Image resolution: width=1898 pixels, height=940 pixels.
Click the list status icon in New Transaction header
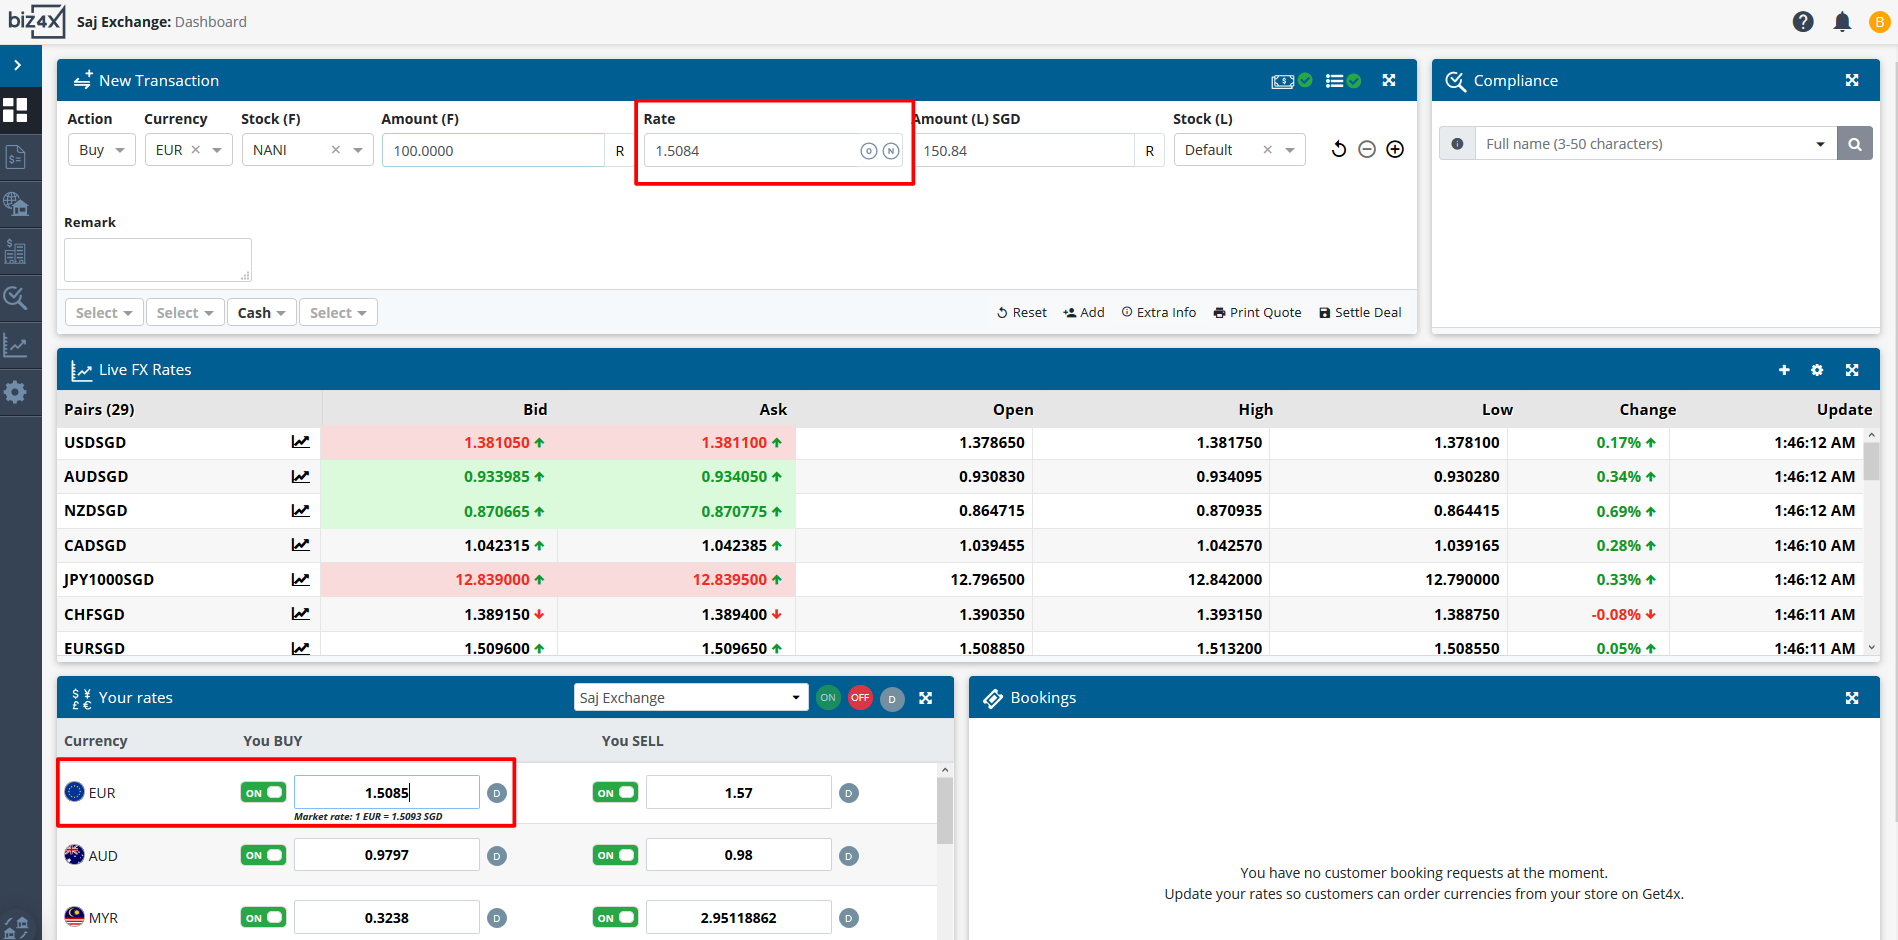tap(1343, 81)
